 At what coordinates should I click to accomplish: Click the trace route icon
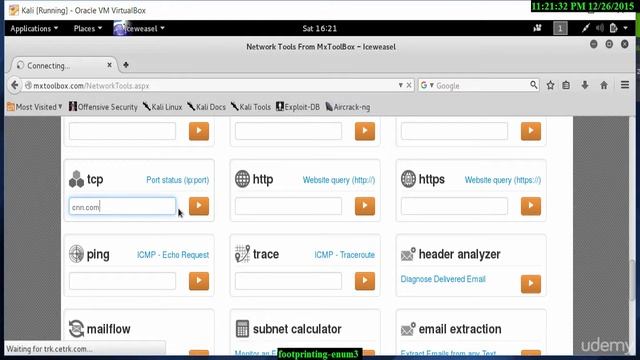pos(242,254)
